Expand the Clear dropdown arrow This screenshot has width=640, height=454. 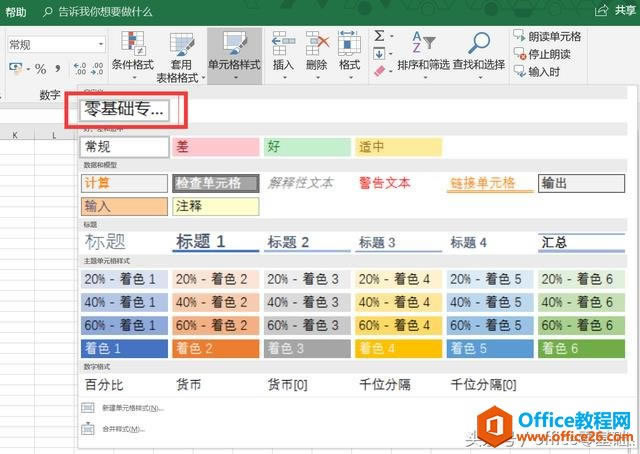click(391, 71)
